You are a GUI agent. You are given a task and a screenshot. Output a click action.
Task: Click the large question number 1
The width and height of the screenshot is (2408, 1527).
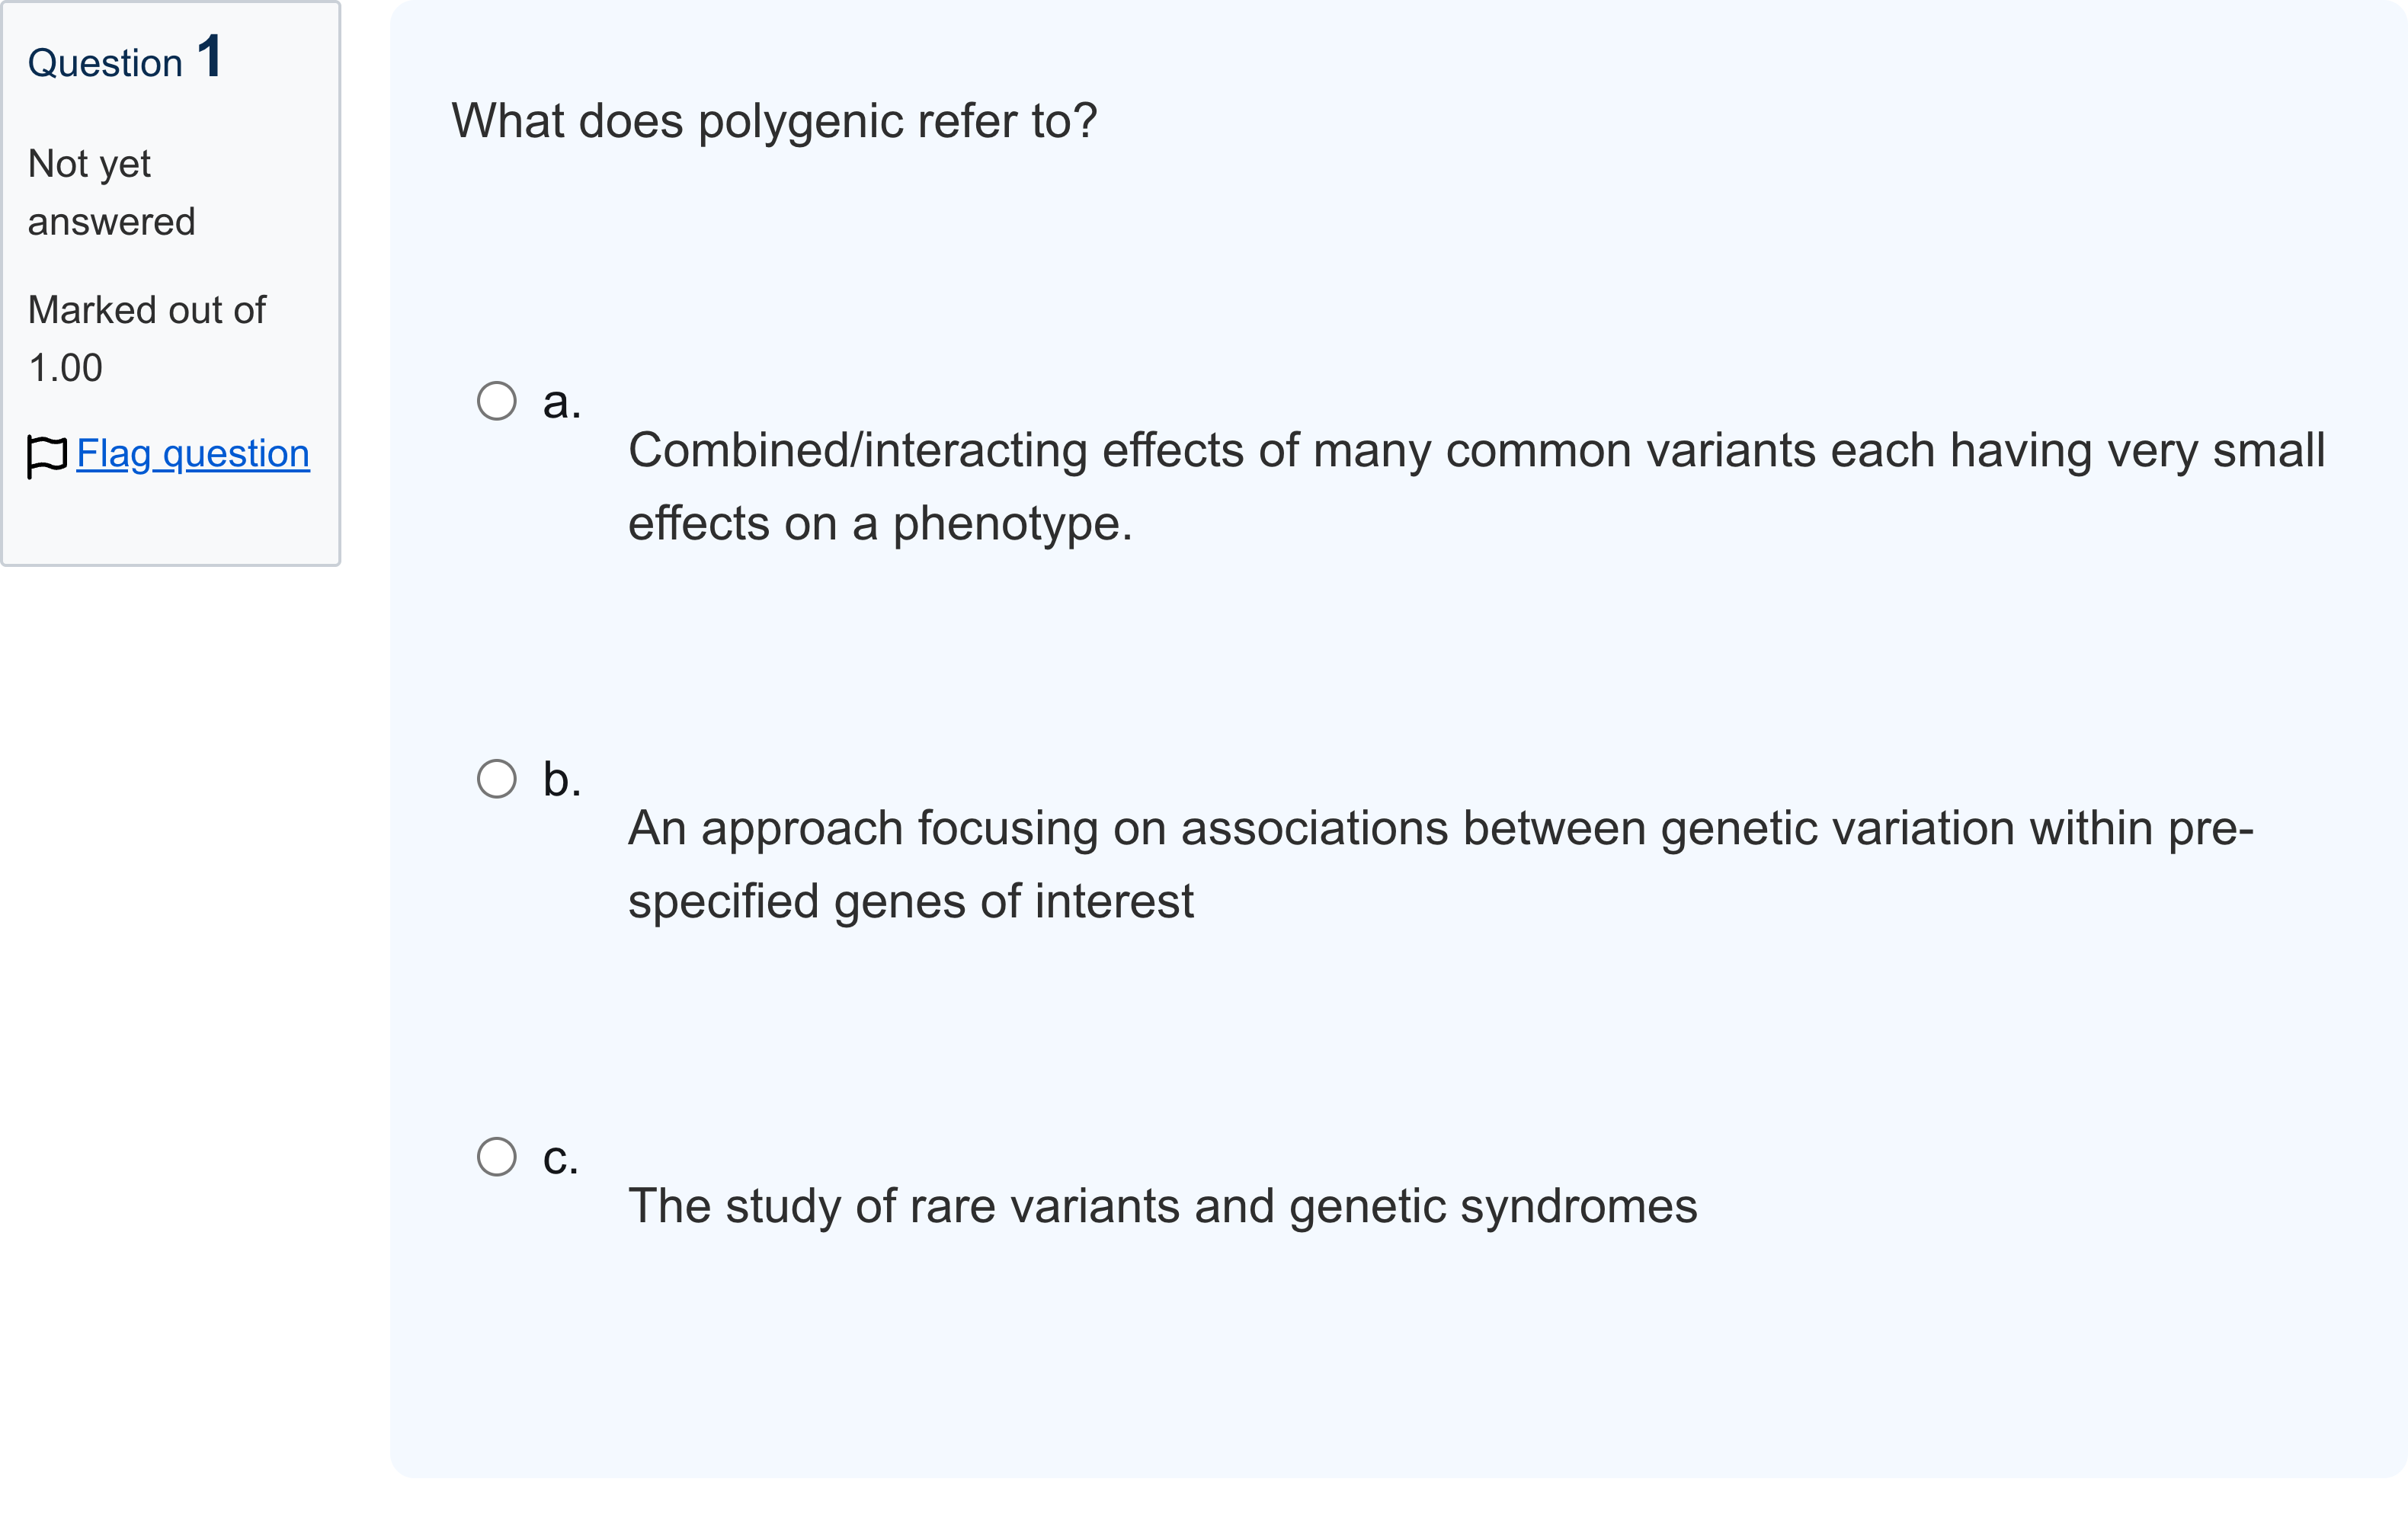point(209,56)
